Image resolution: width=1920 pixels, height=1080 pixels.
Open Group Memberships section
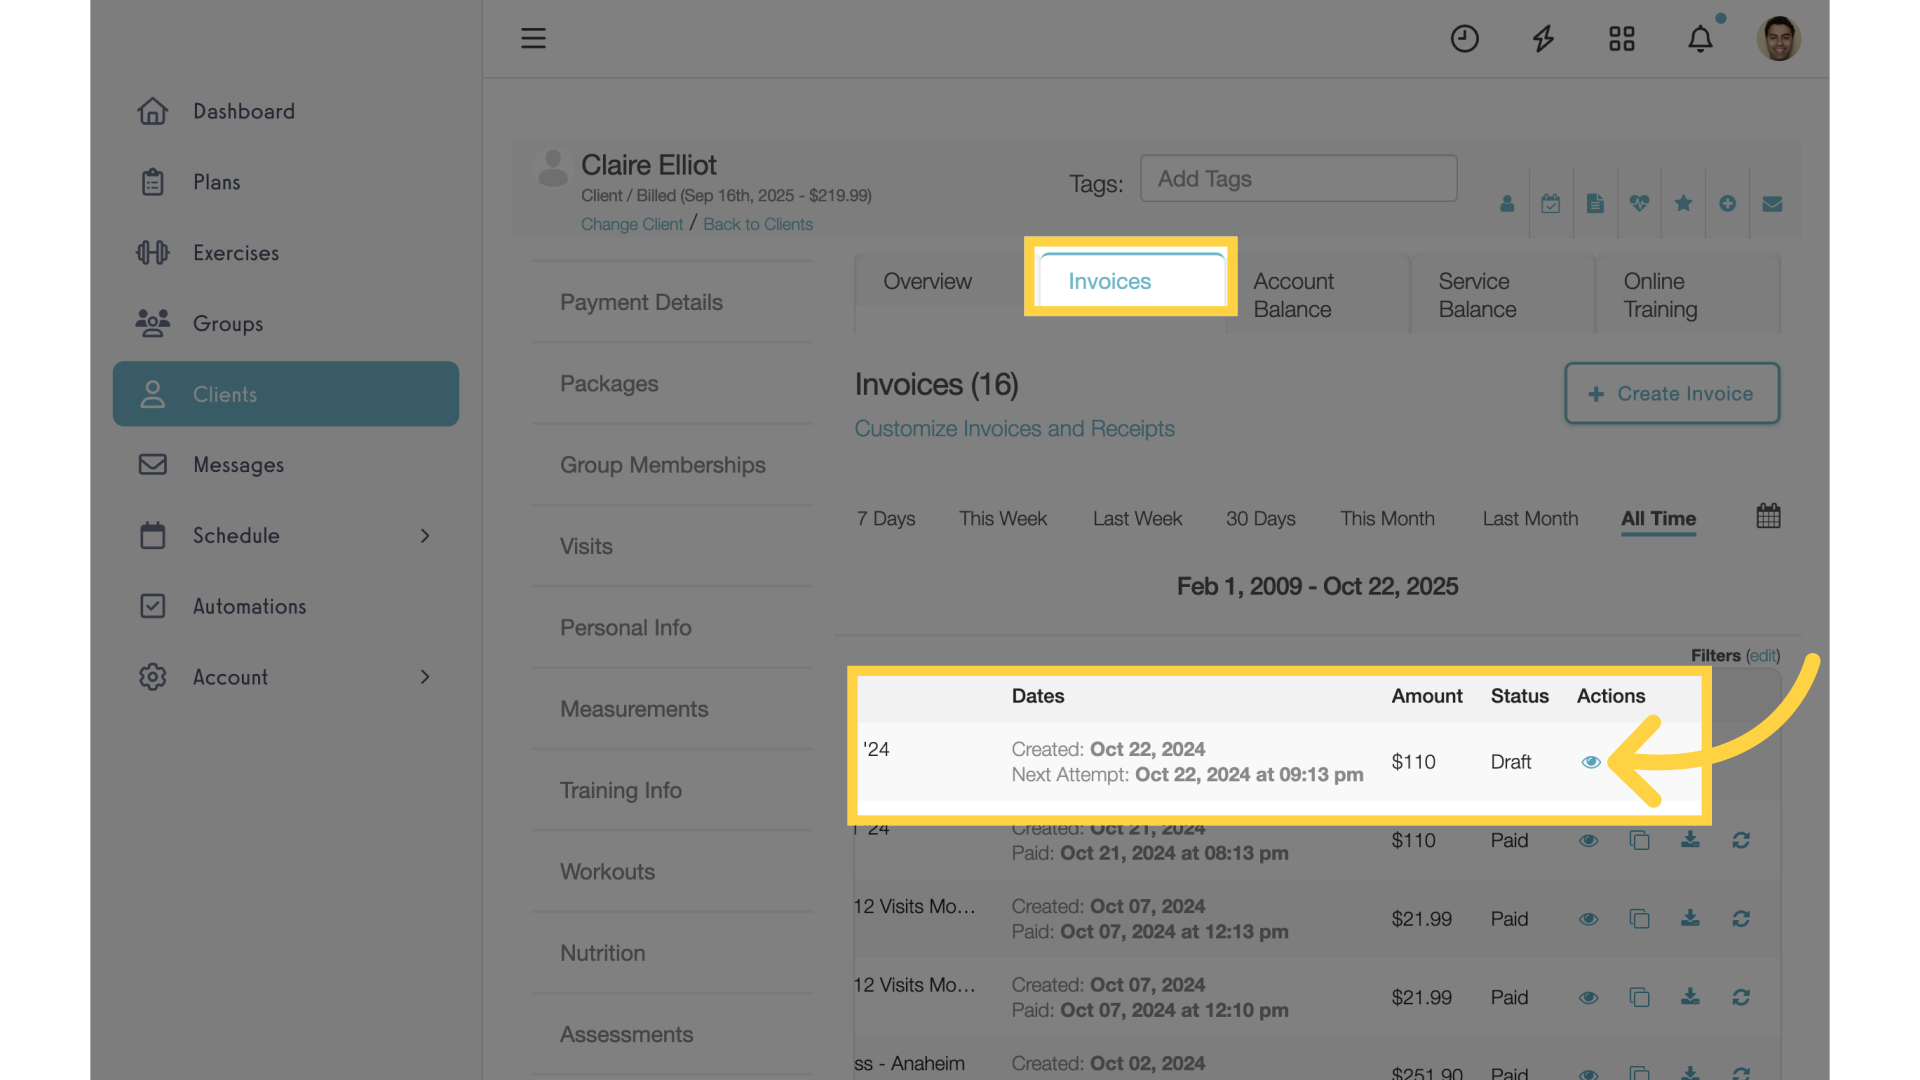tap(672, 465)
